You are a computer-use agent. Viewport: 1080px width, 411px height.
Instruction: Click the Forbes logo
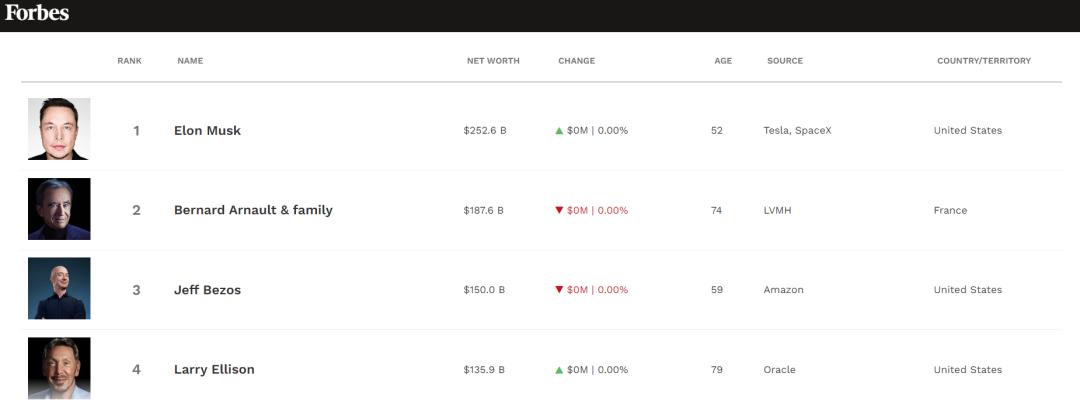pyautogui.click(x=37, y=14)
